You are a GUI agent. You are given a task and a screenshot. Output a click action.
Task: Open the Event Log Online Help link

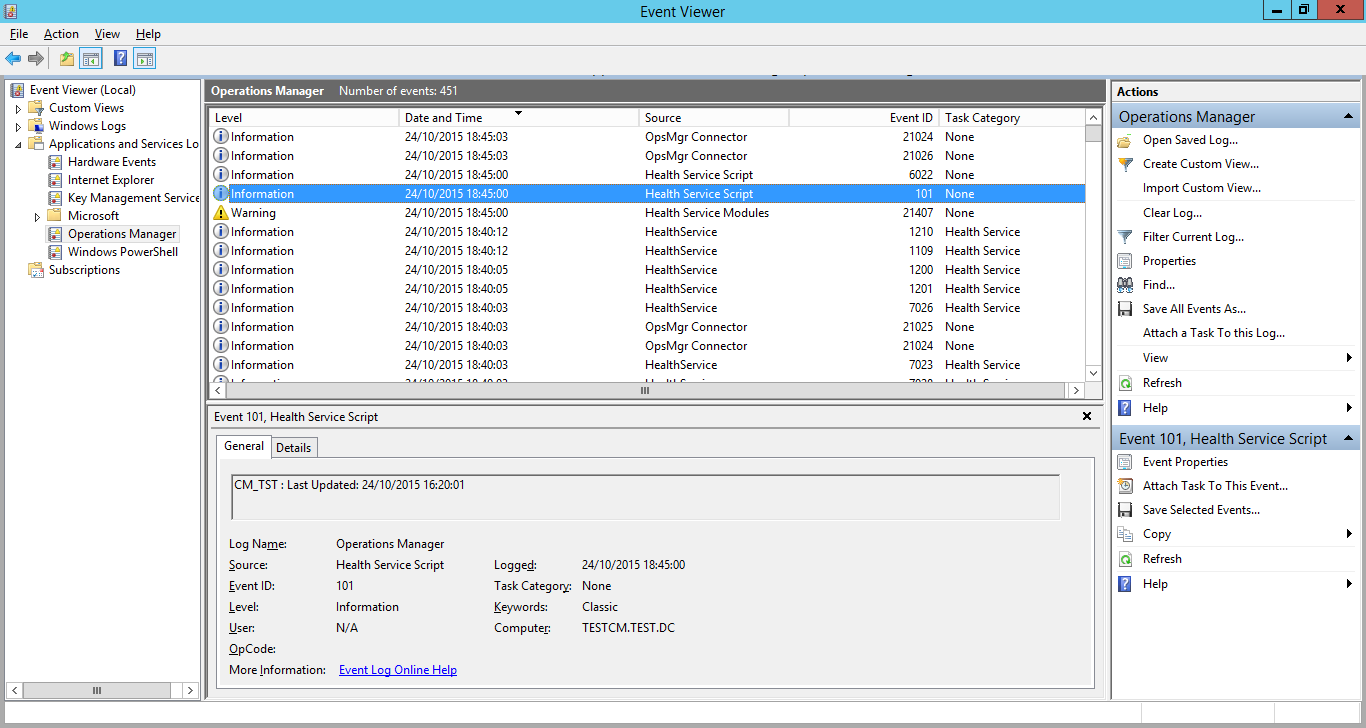[398, 670]
